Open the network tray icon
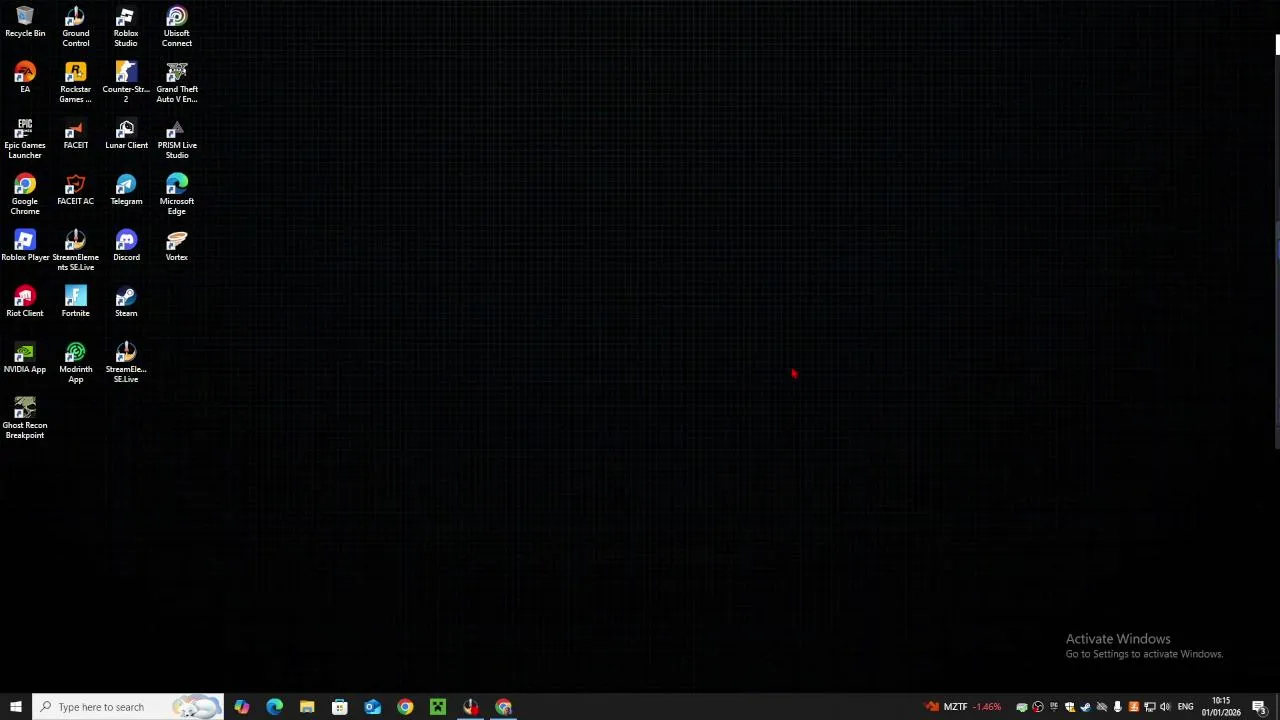 click(x=1150, y=707)
